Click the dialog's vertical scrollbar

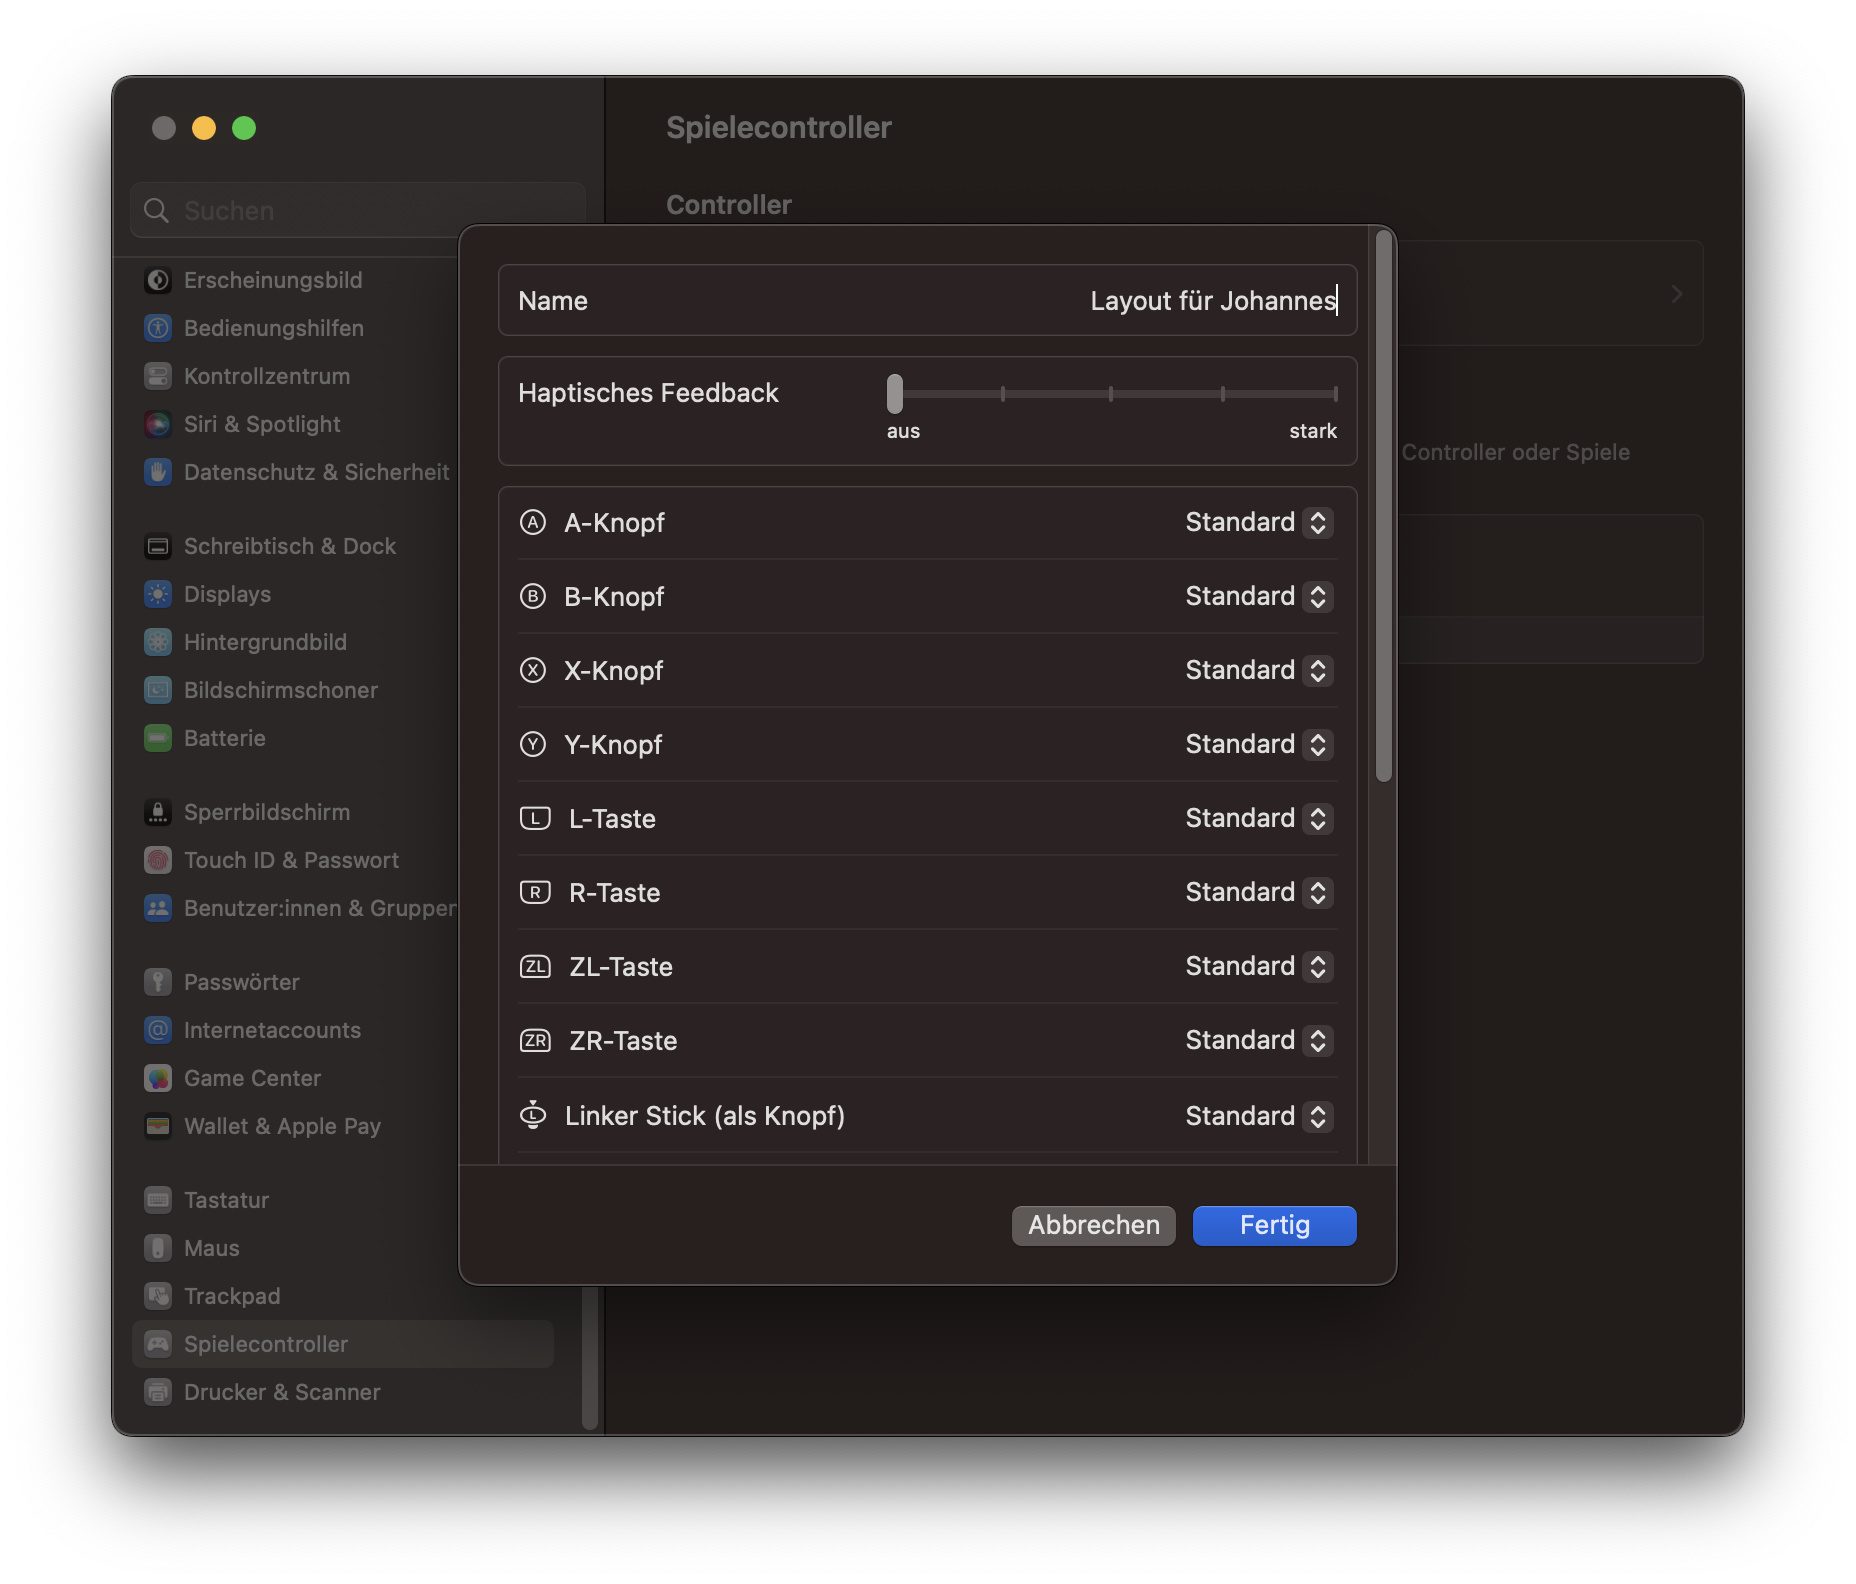click(x=1384, y=505)
